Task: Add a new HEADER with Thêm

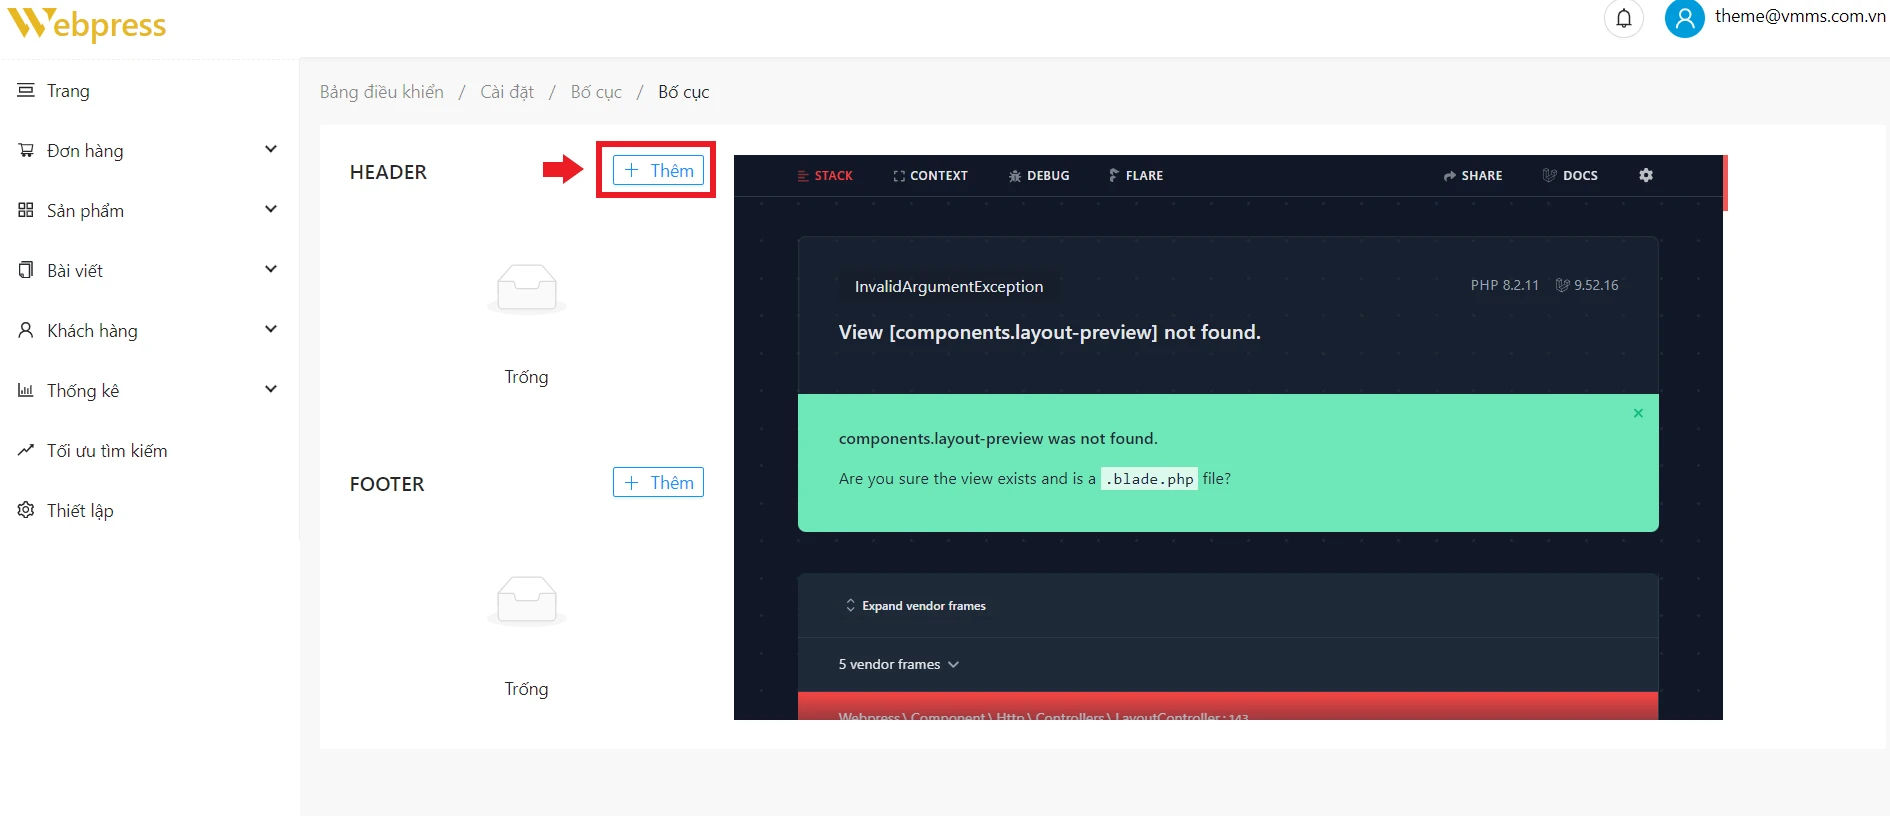Action: click(658, 171)
